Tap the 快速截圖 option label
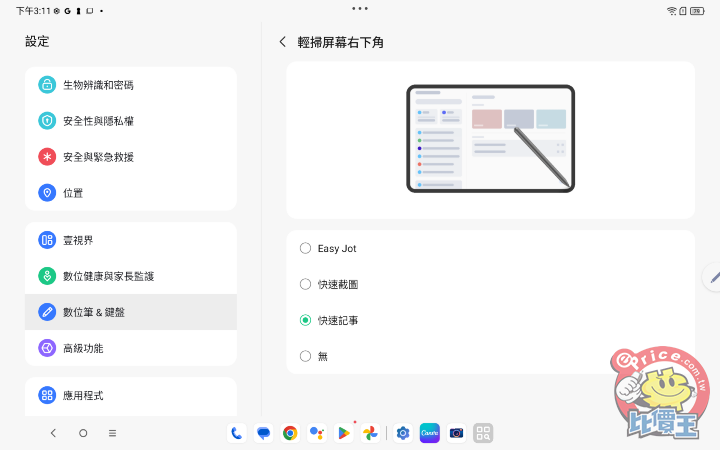Viewport: 720px width, 450px height. pyautogui.click(x=338, y=284)
